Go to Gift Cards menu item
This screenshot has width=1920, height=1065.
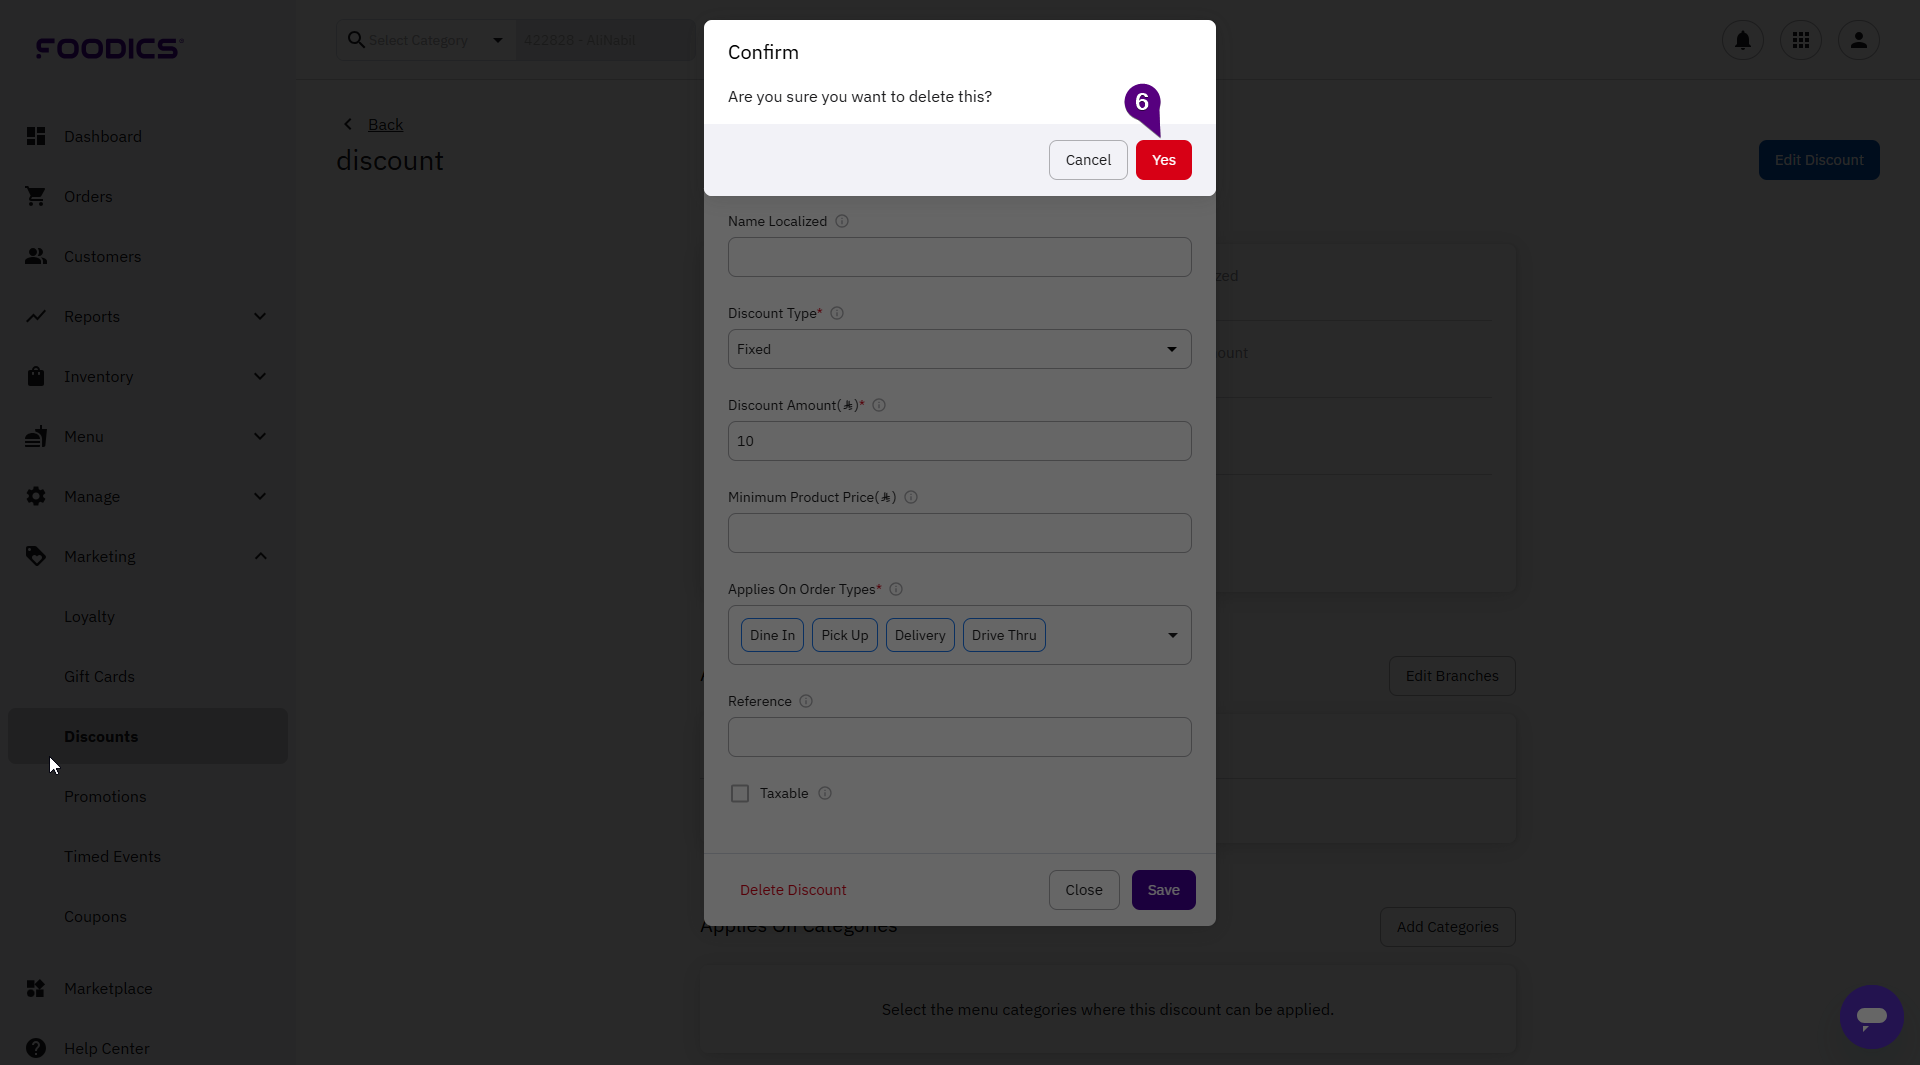tap(99, 676)
